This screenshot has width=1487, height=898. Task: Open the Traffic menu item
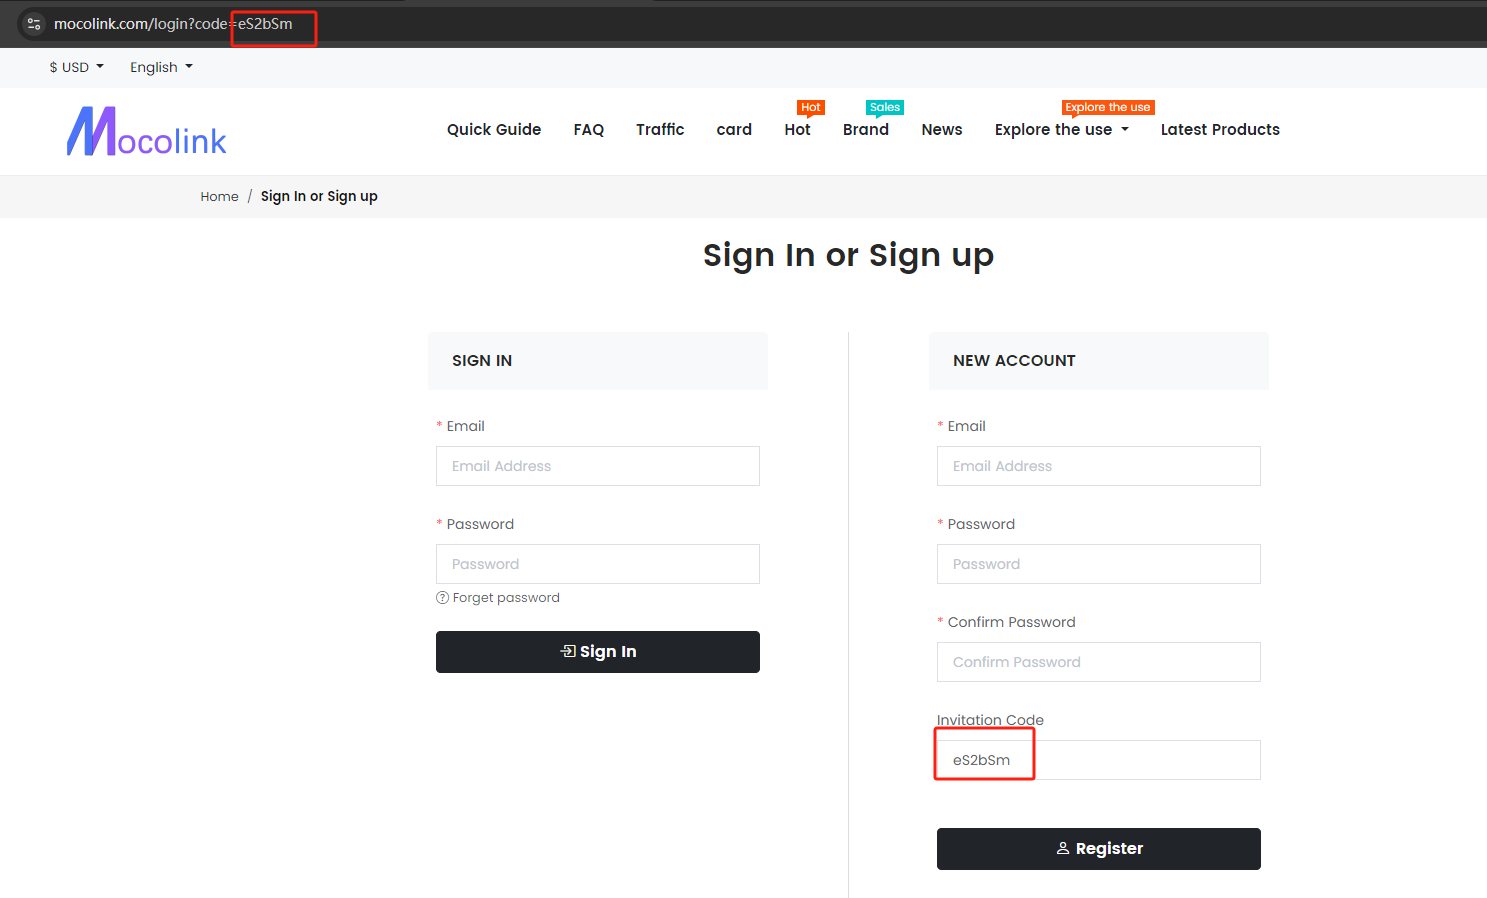pos(660,130)
